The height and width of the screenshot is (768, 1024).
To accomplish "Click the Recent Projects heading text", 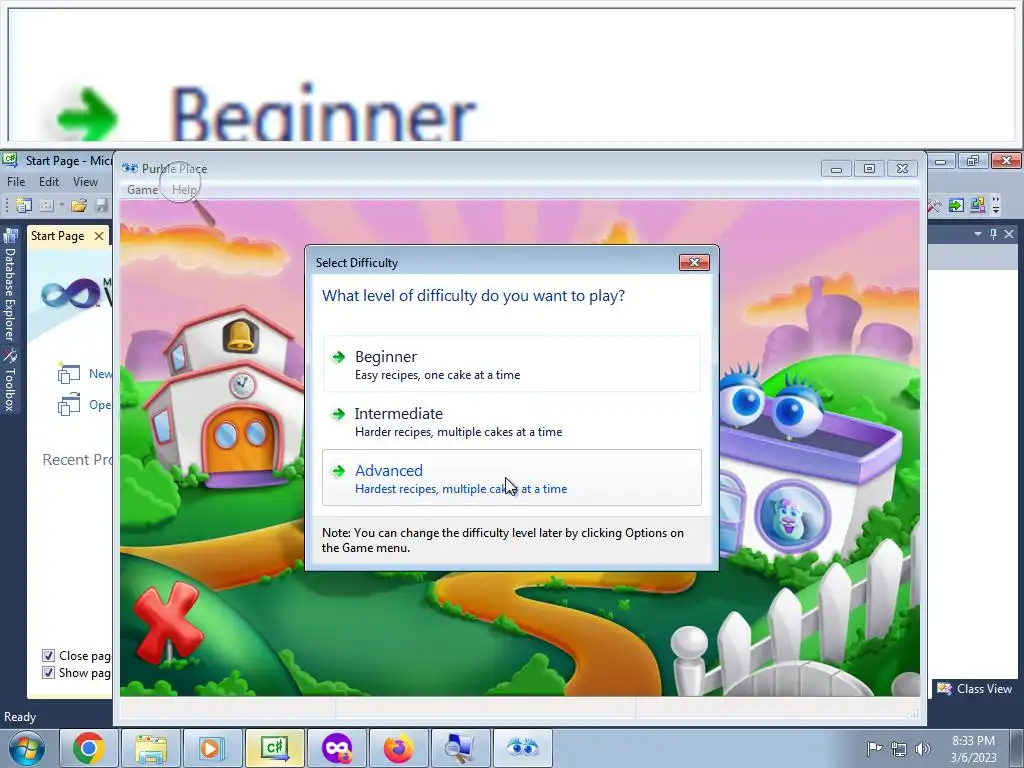I will click(77, 460).
